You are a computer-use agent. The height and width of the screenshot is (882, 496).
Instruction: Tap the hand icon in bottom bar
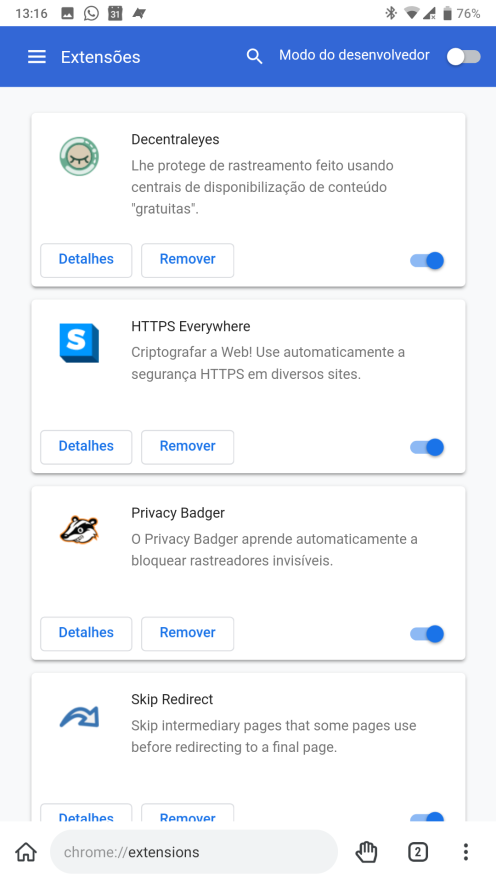(366, 852)
